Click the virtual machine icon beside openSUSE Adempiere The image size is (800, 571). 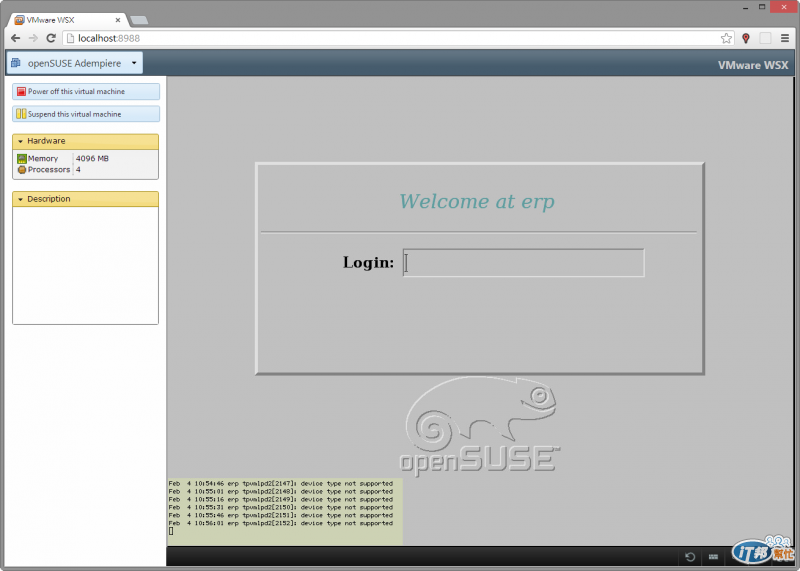click(x=16, y=63)
